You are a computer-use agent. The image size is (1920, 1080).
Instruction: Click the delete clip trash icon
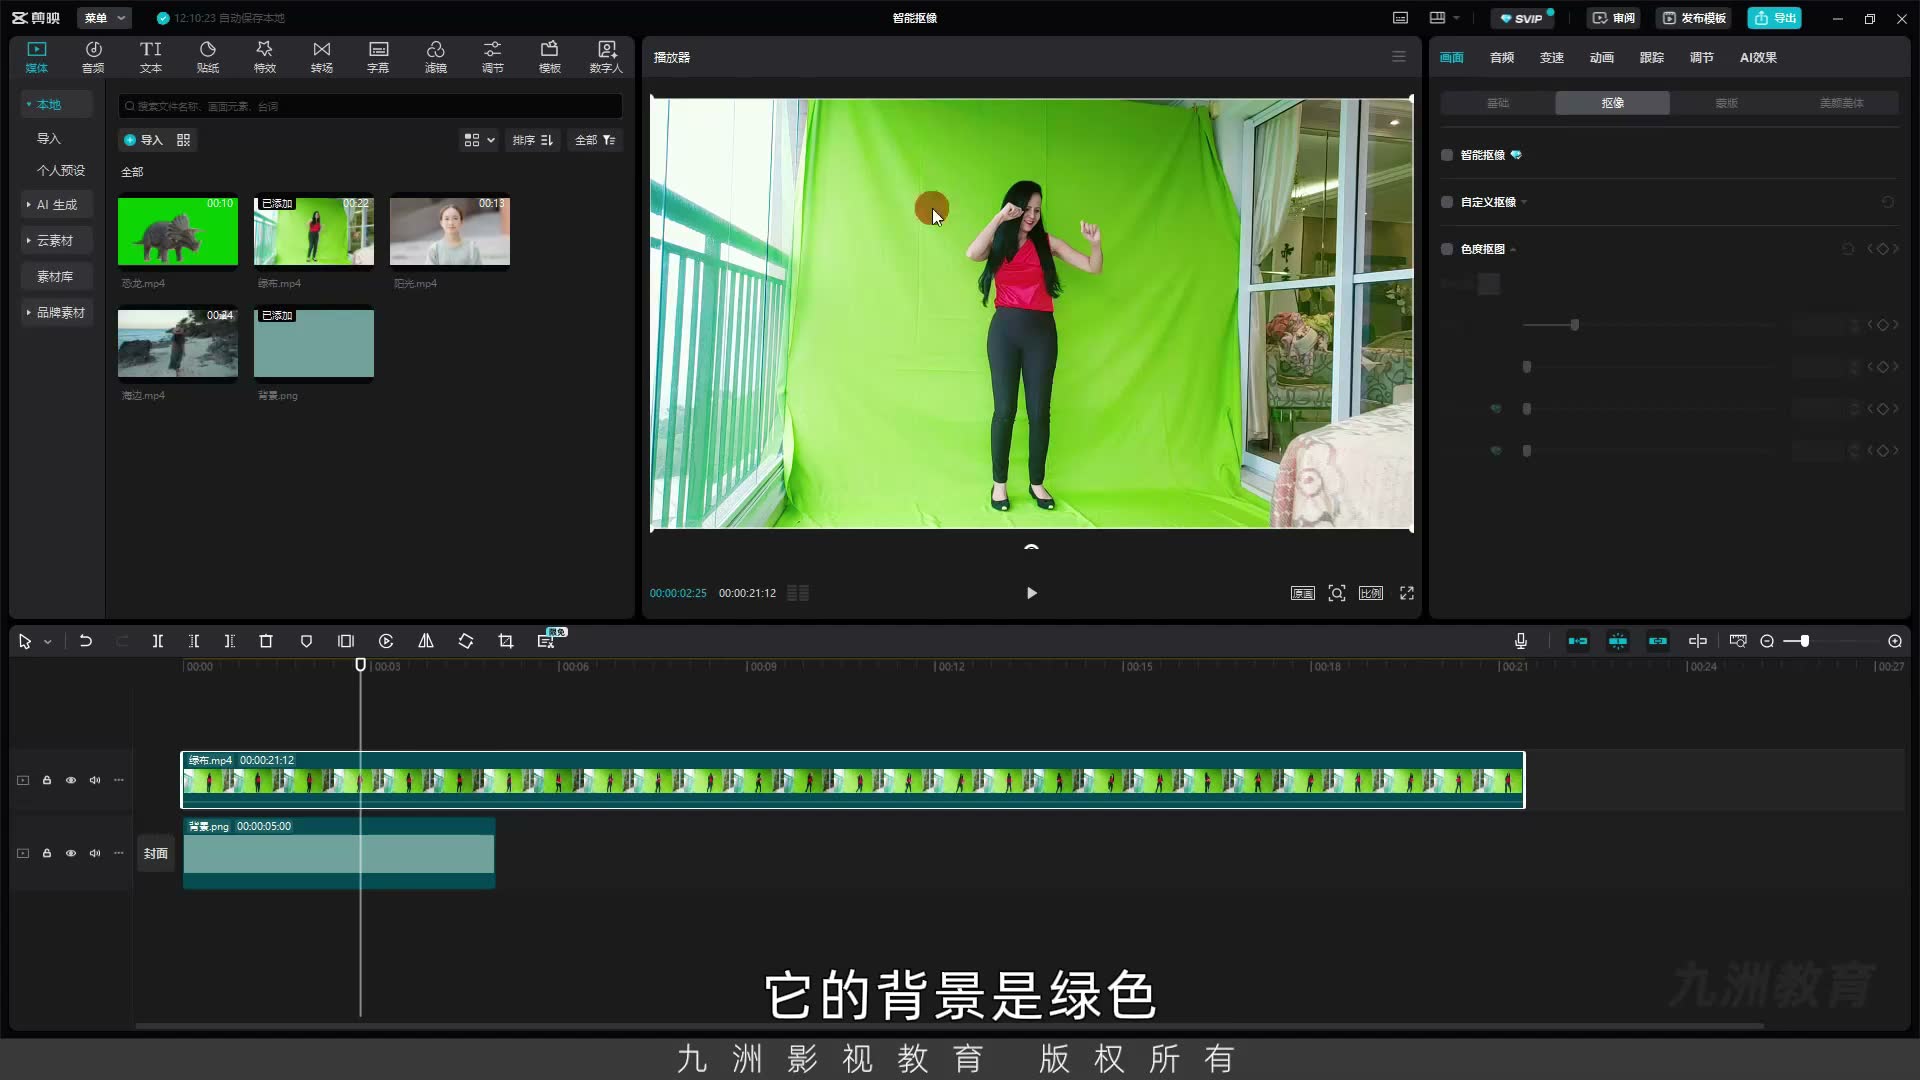(x=266, y=641)
